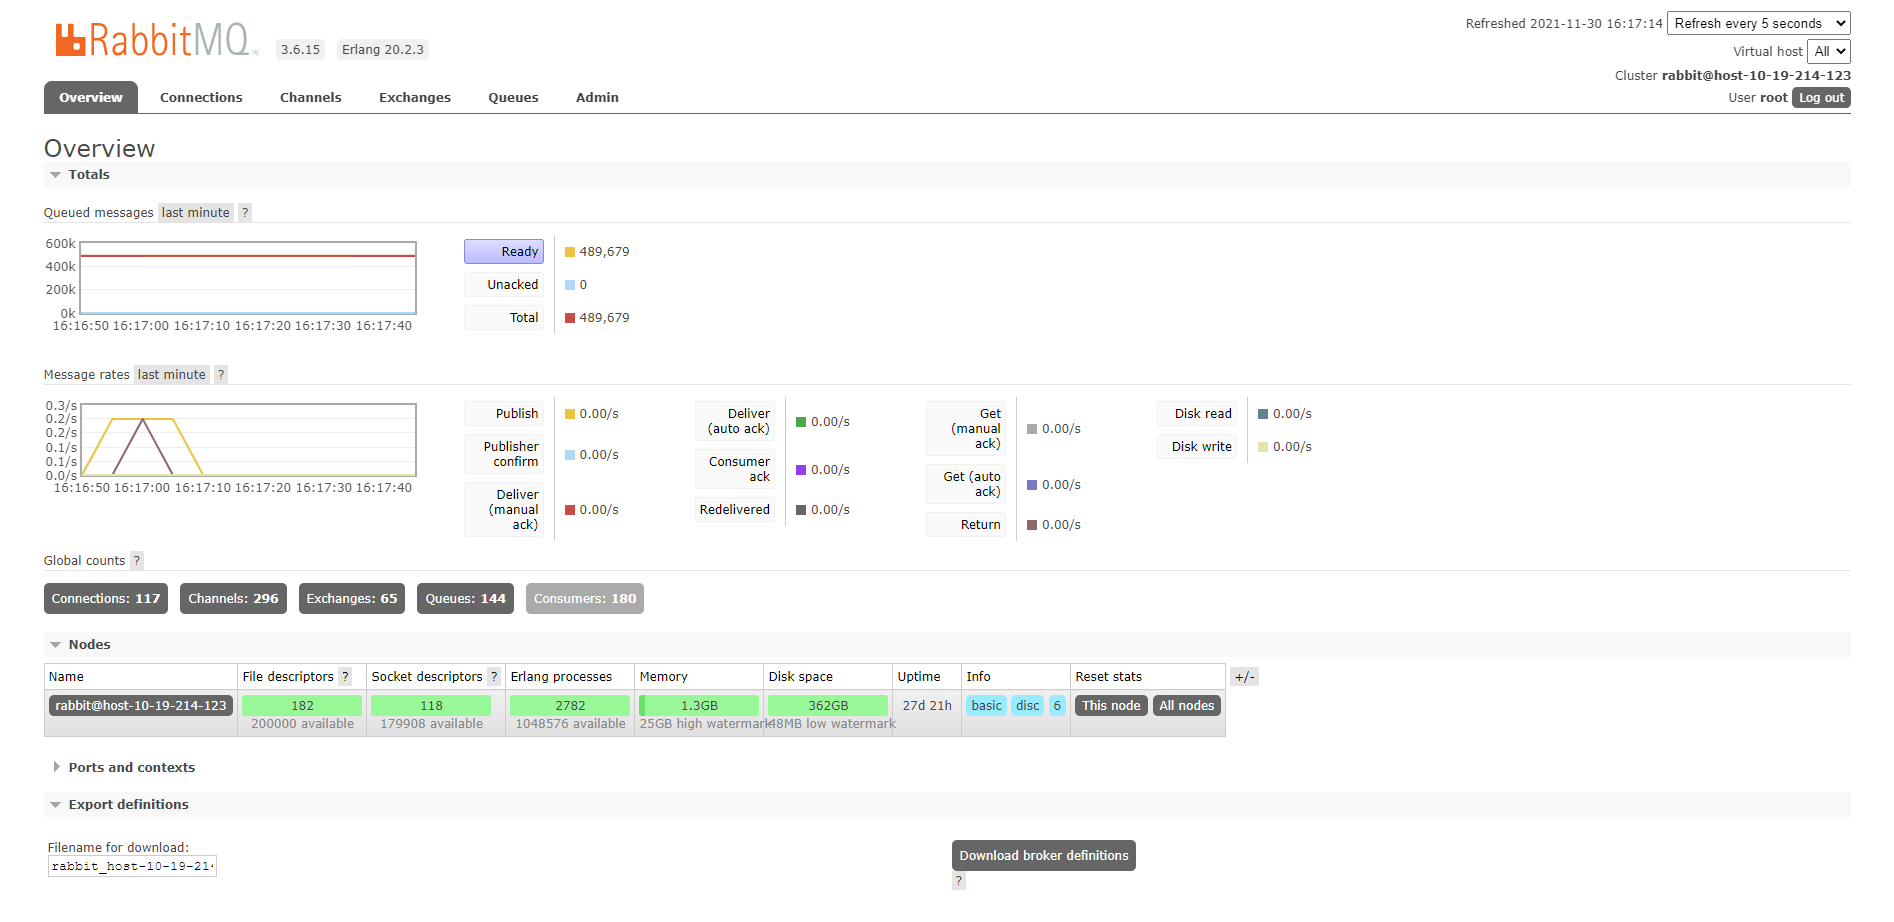Click the Message rates chart
The height and width of the screenshot is (922, 1894).
point(248,440)
